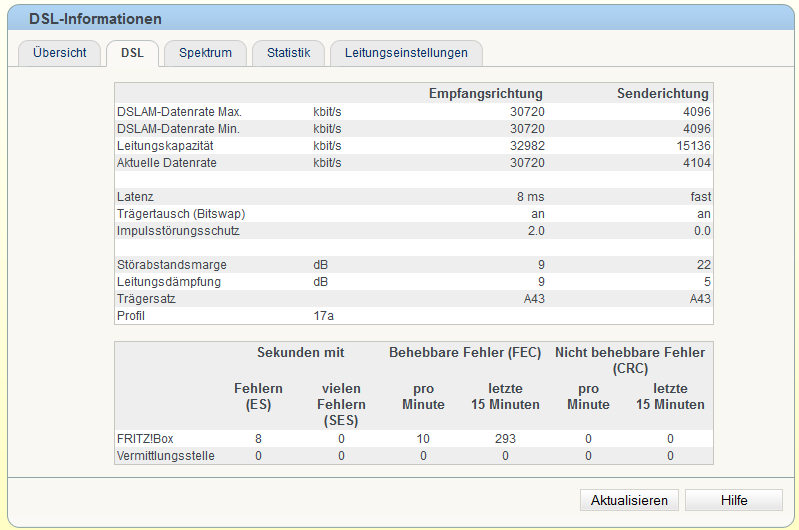Open Hilfe for this page

coord(734,500)
